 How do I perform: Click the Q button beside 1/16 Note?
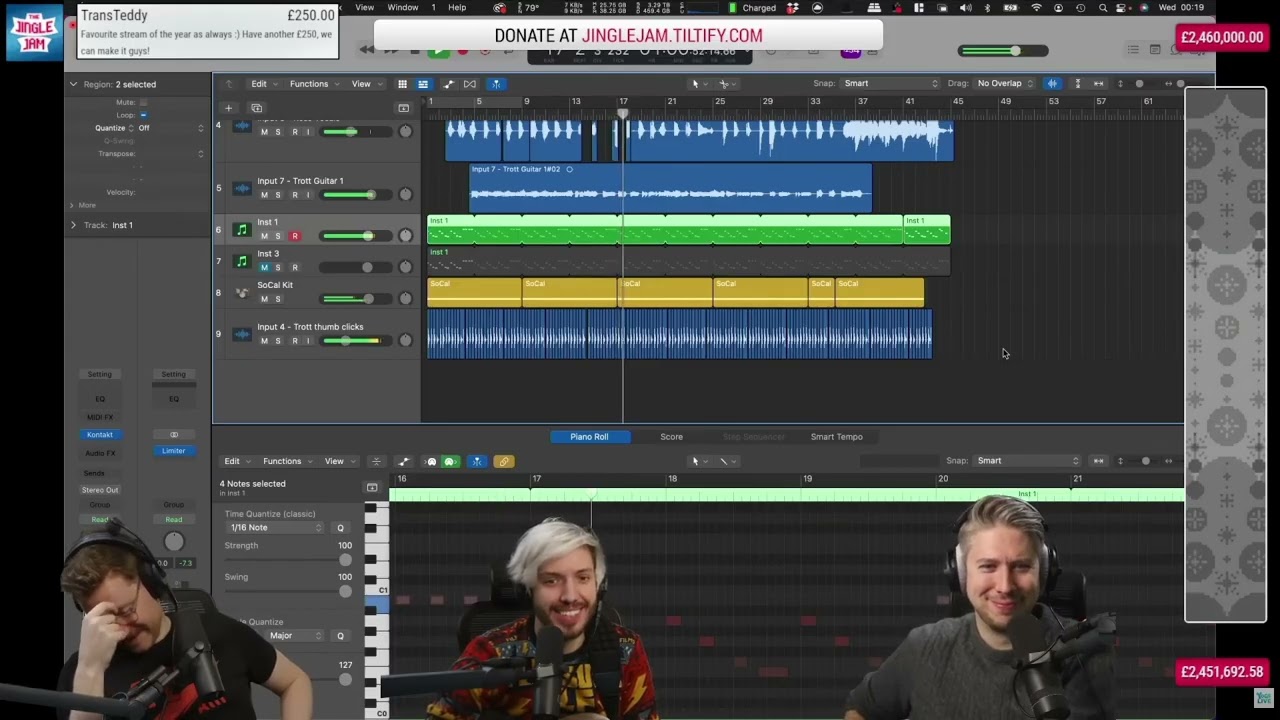pos(340,528)
